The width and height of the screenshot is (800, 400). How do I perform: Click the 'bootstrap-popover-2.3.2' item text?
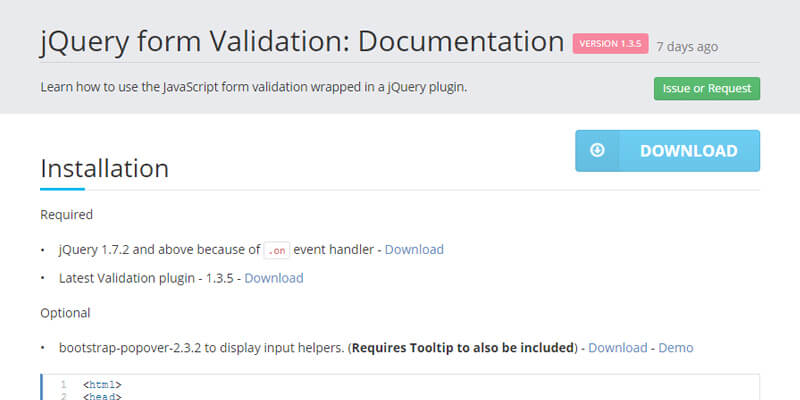(x=134, y=348)
